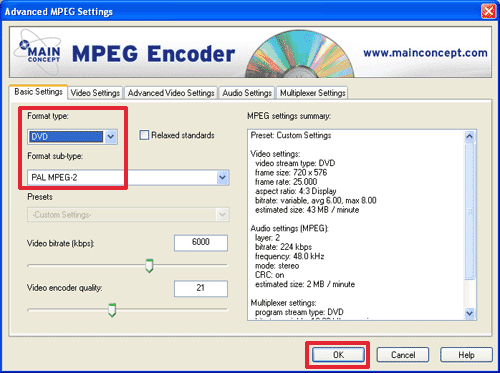The height and width of the screenshot is (373, 500).
Task: Click 'mode: stereo' summary line
Action: [x=277, y=266]
